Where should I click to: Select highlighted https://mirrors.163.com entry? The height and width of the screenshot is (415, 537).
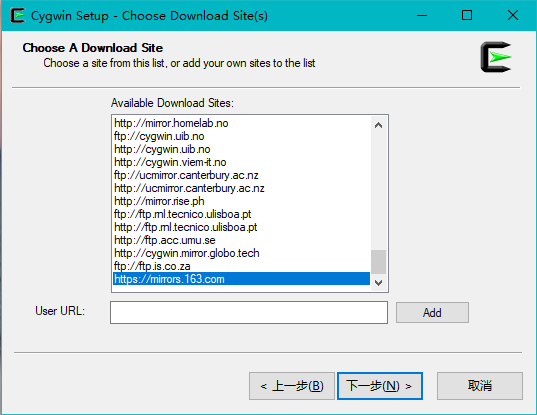241,279
